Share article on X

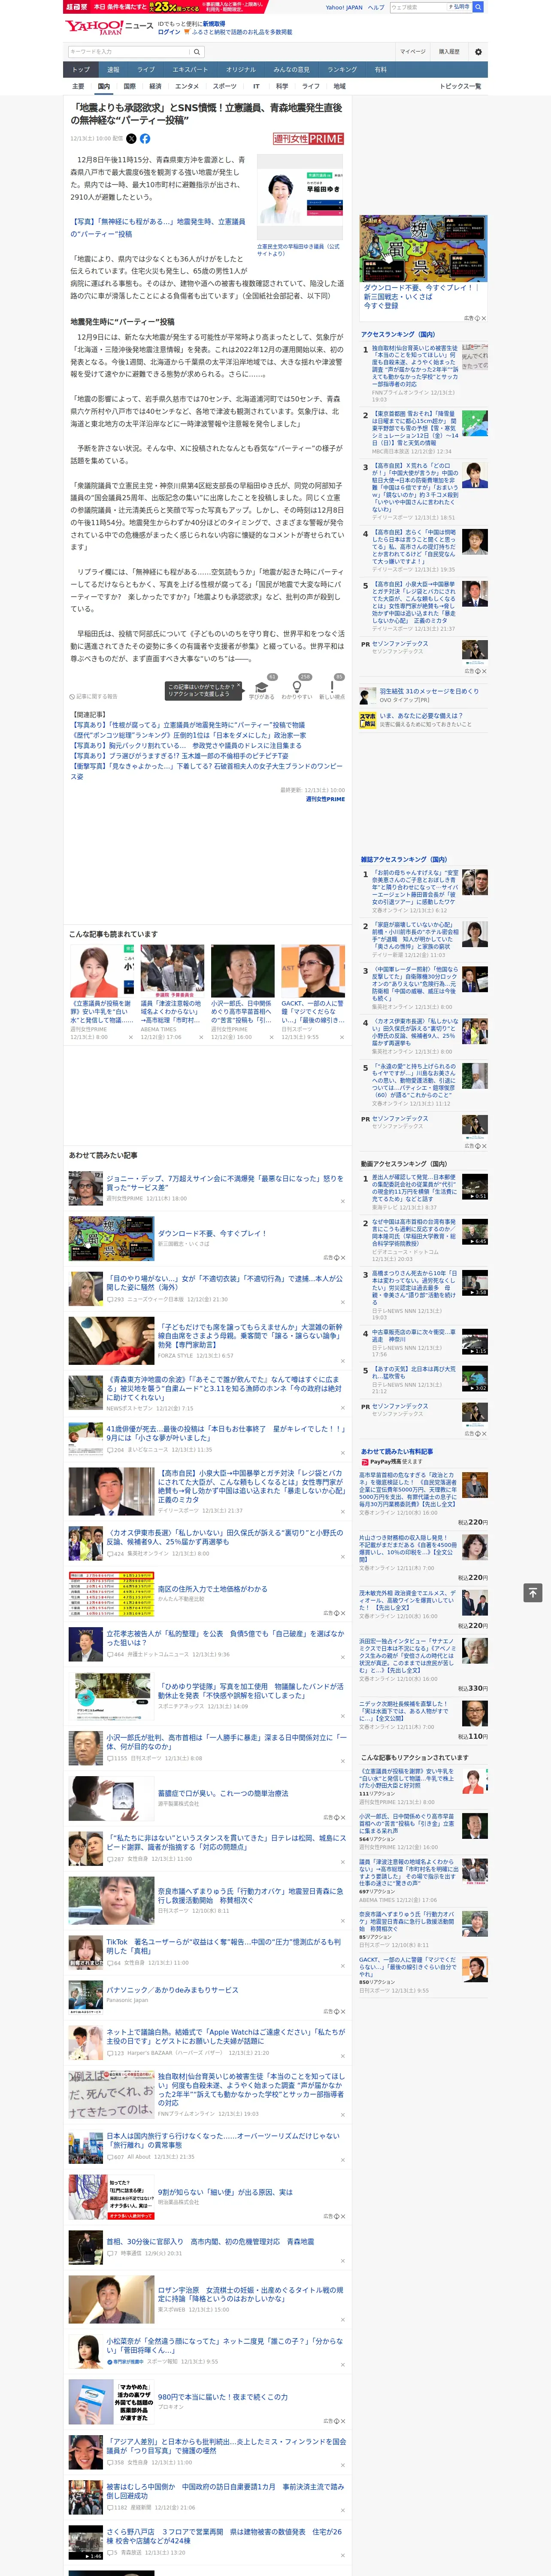(131, 139)
